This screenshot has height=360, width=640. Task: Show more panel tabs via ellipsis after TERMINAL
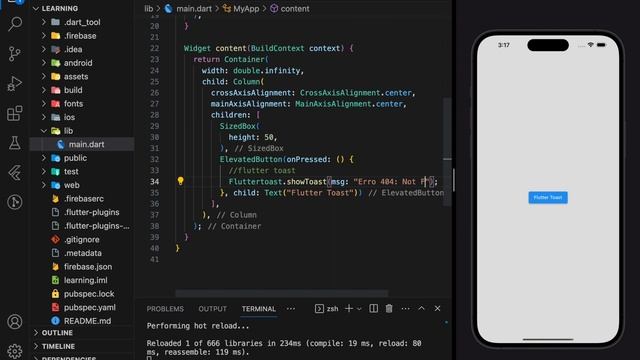tap(291, 309)
